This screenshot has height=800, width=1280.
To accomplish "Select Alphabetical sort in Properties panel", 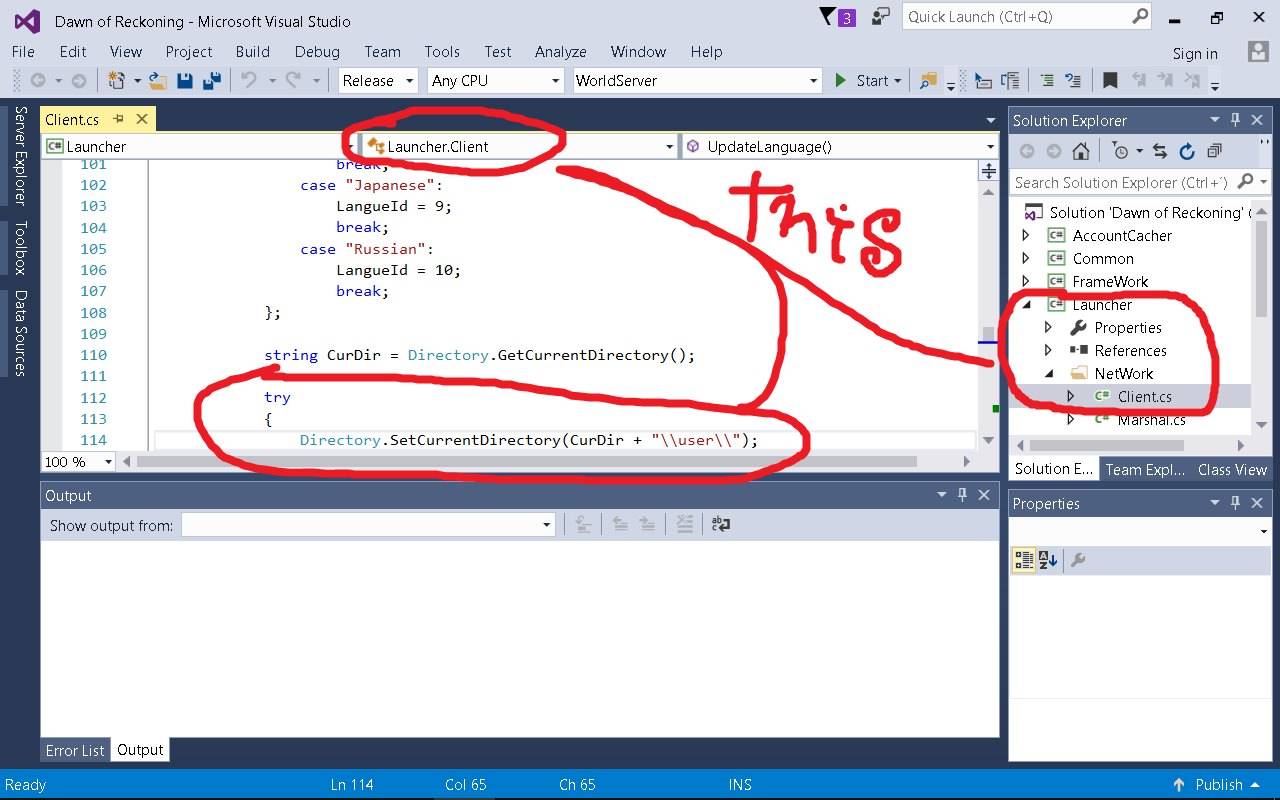I will tap(1048, 560).
